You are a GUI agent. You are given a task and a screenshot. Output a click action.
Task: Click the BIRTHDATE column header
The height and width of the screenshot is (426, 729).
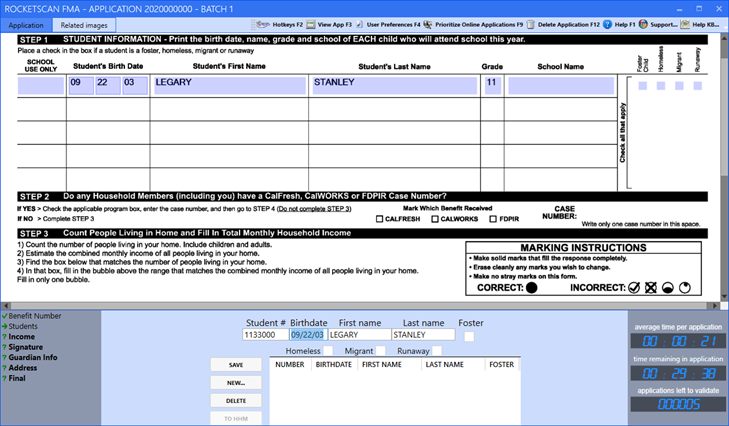point(333,365)
